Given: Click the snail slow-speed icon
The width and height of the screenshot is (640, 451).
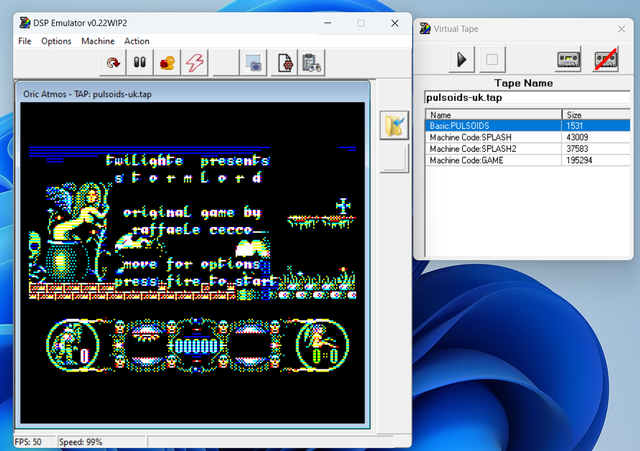Looking at the screenshot, I should [x=167, y=63].
